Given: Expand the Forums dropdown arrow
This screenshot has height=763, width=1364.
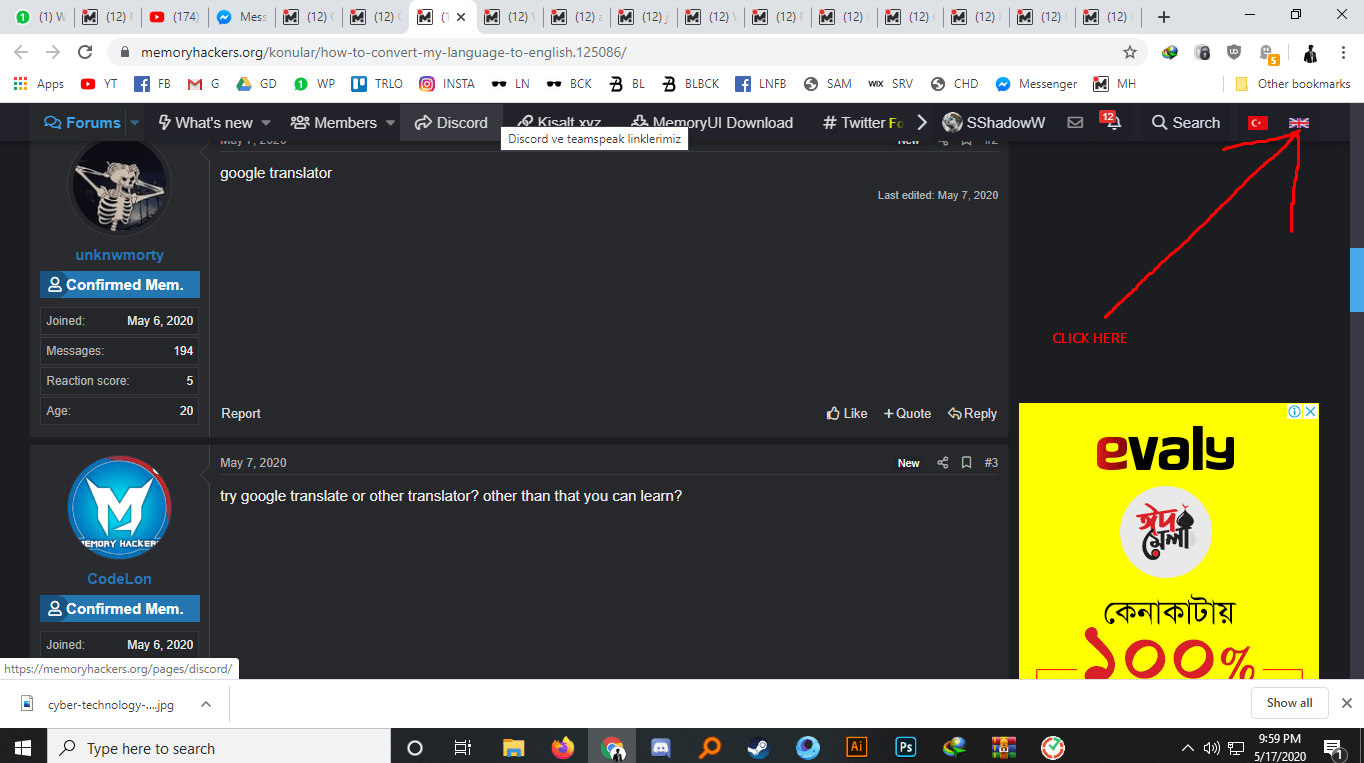Looking at the screenshot, I should pyautogui.click(x=134, y=123).
